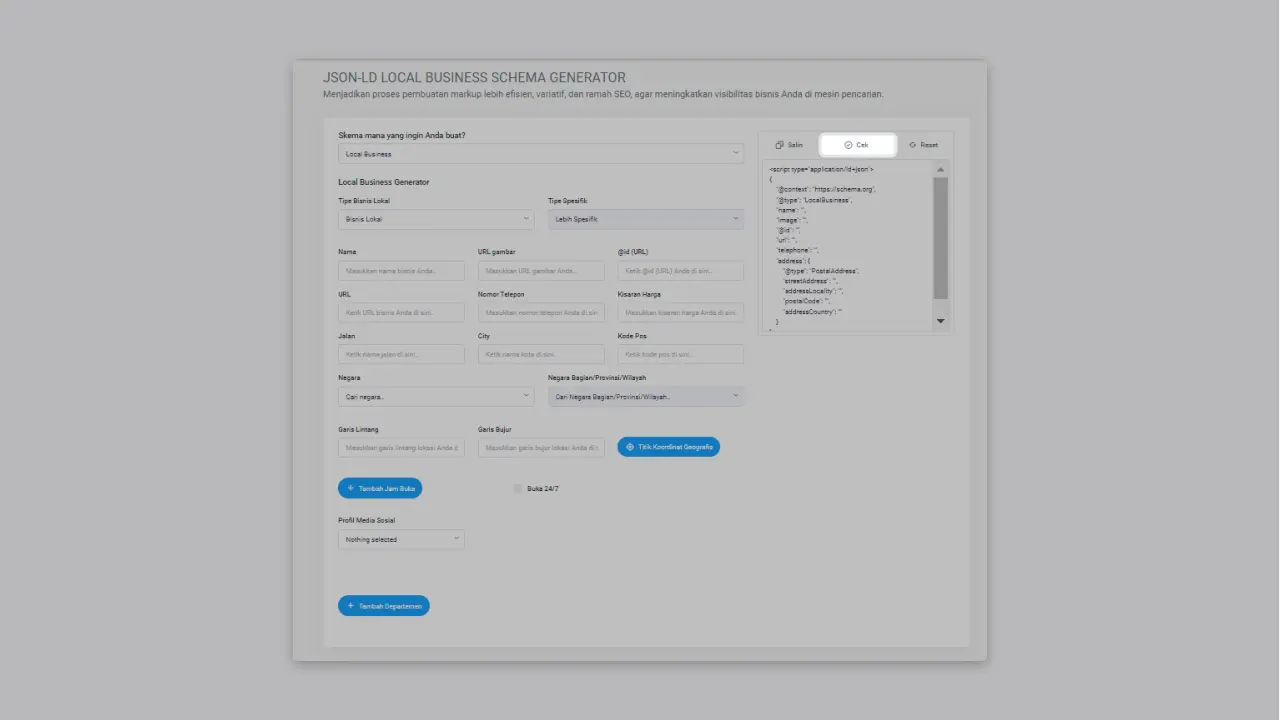
Task: Click the check icon on the Cek tab
Action: coord(848,145)
